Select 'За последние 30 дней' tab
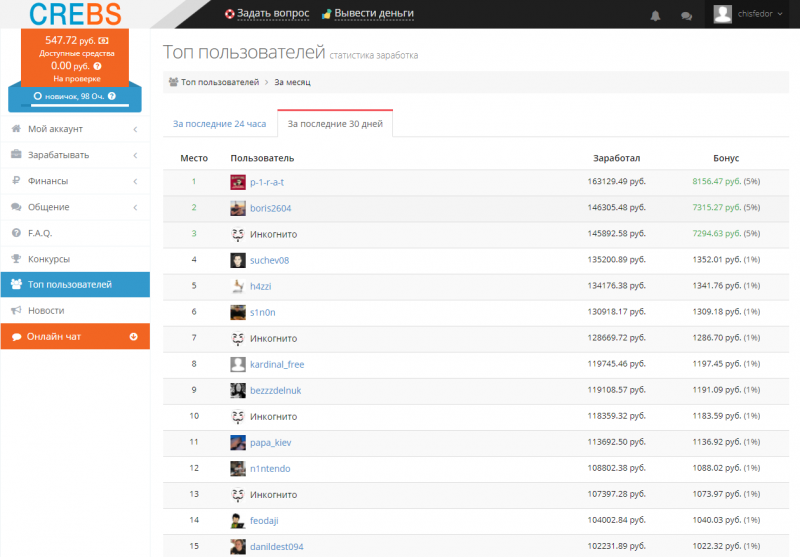 click(335, 124)
